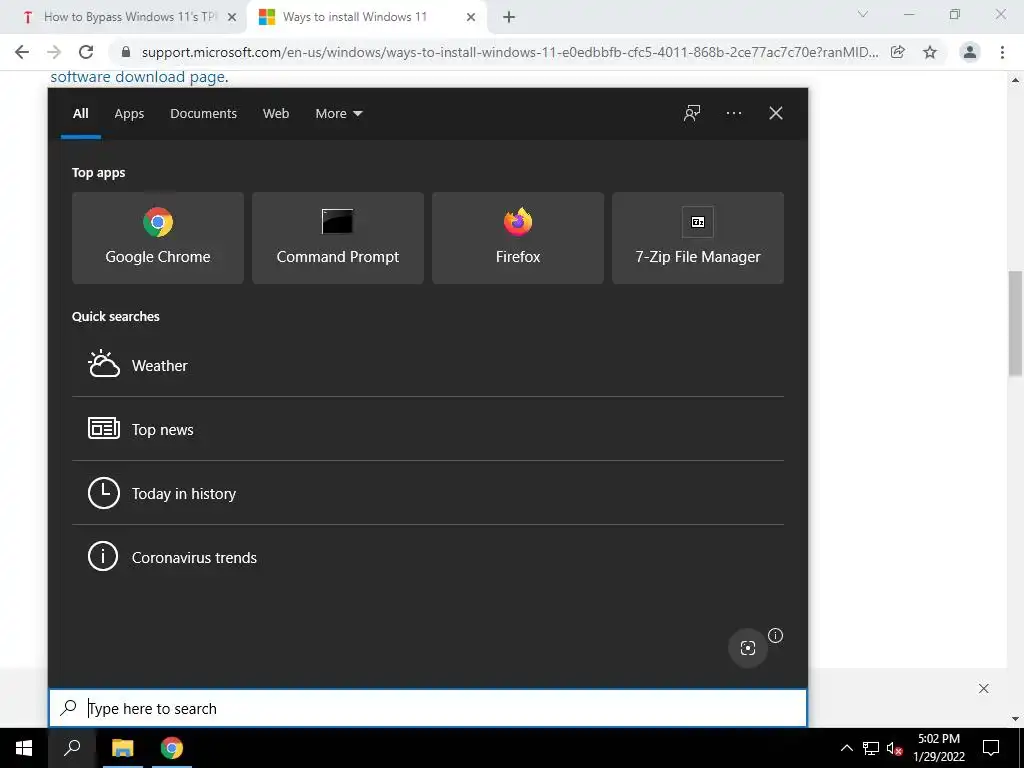Open 7-Zip File Manager tile

tap(697, 238)
